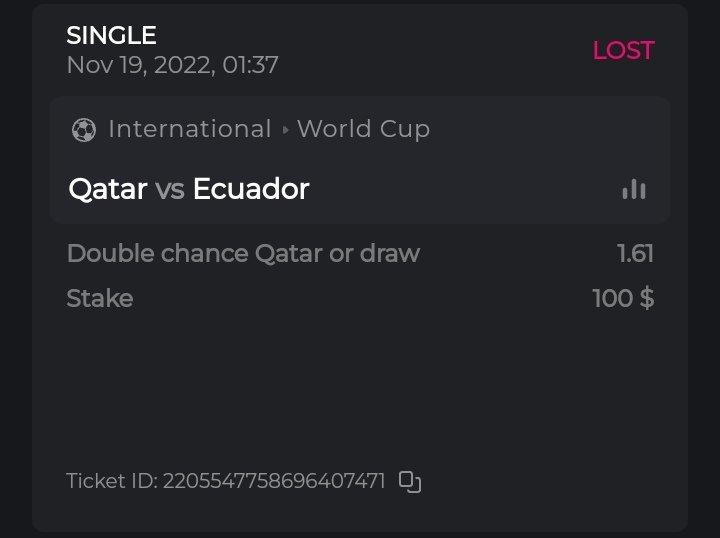Select the Double chance Qatar or draw selection
This screenshot has height=538, width=720.
click(243, 253)
